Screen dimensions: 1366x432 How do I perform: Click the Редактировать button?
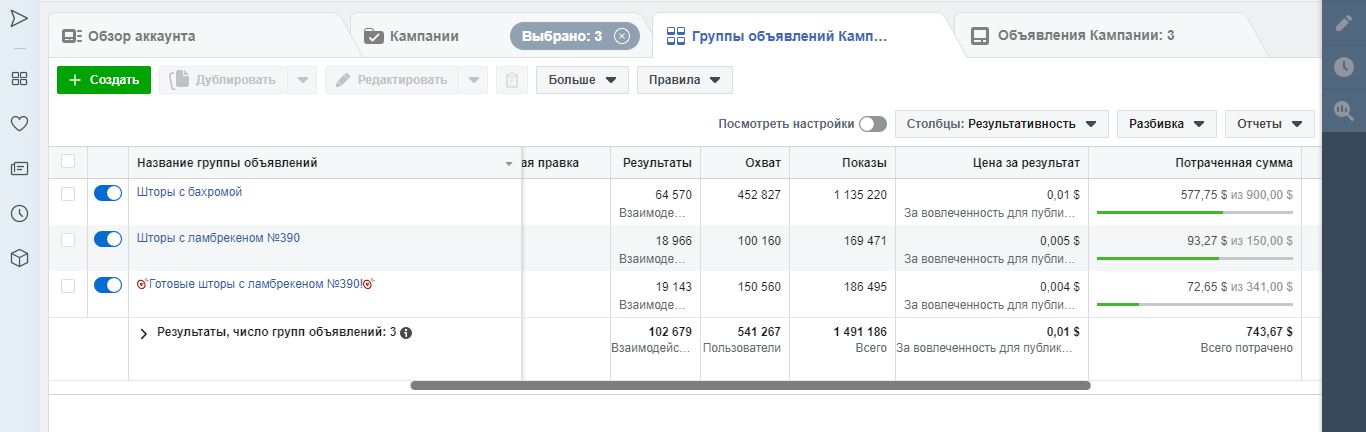pos(393,80)
